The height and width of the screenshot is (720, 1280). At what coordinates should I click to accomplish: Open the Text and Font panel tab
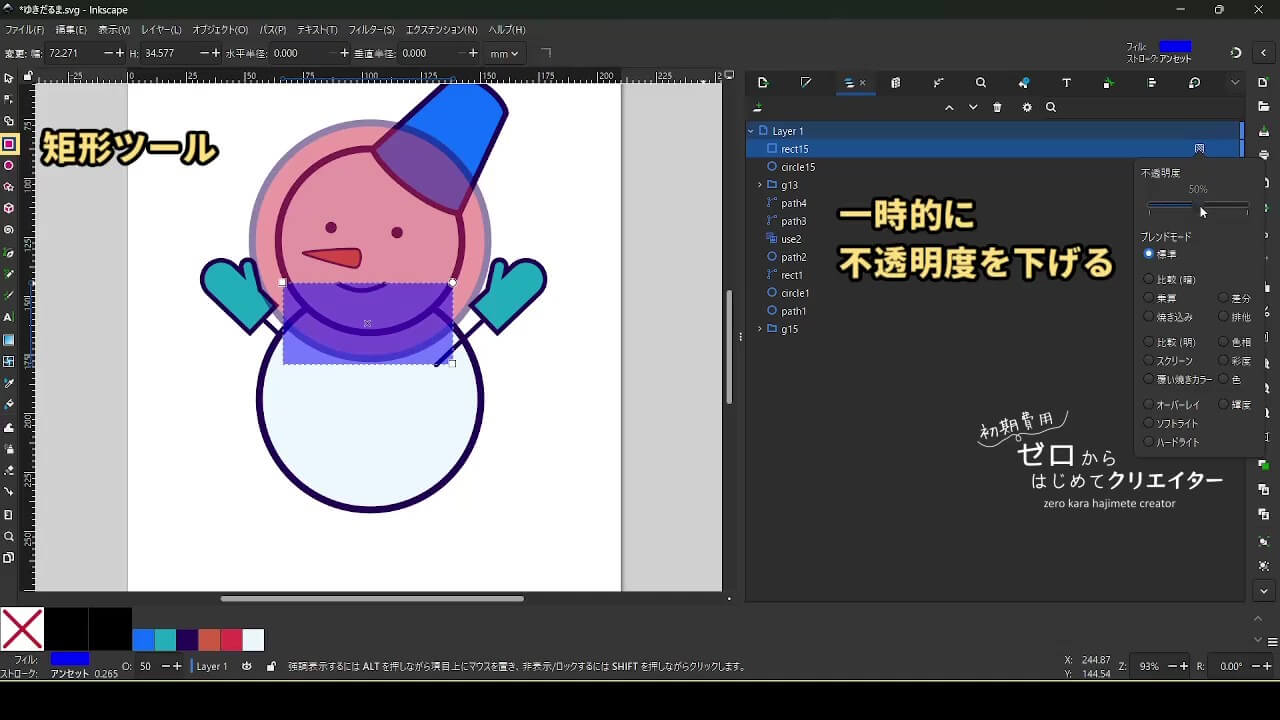point(1066,83)
